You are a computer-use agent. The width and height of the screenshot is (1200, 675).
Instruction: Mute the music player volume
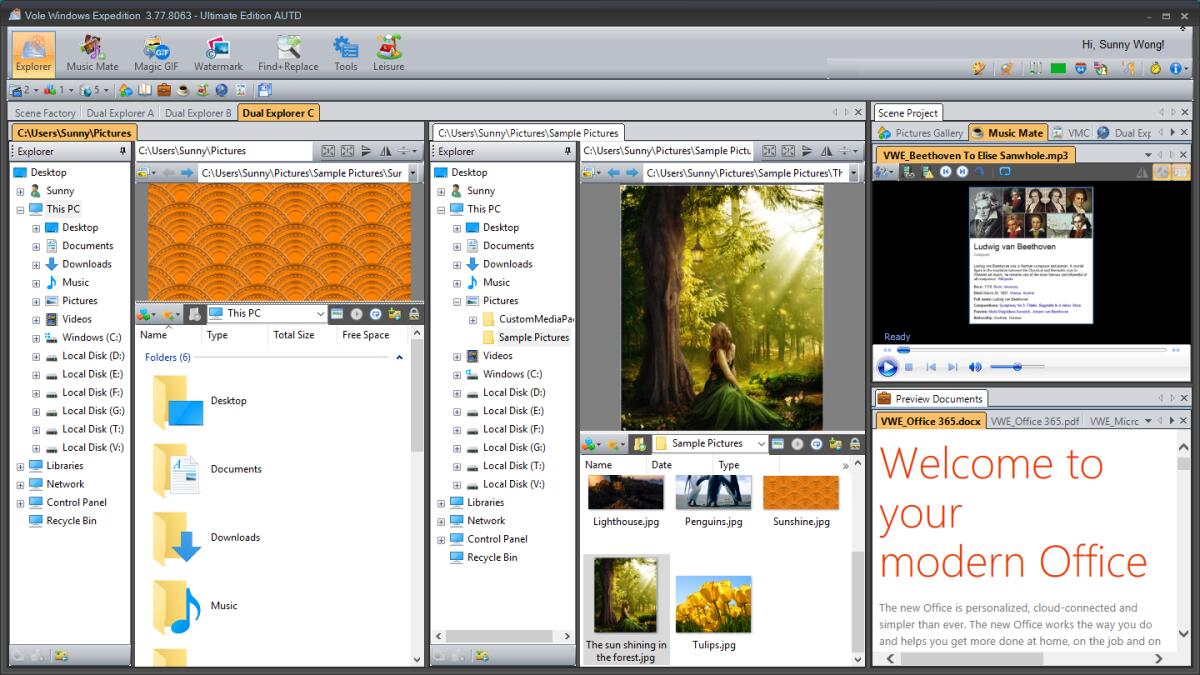click(x=976, y=366)
